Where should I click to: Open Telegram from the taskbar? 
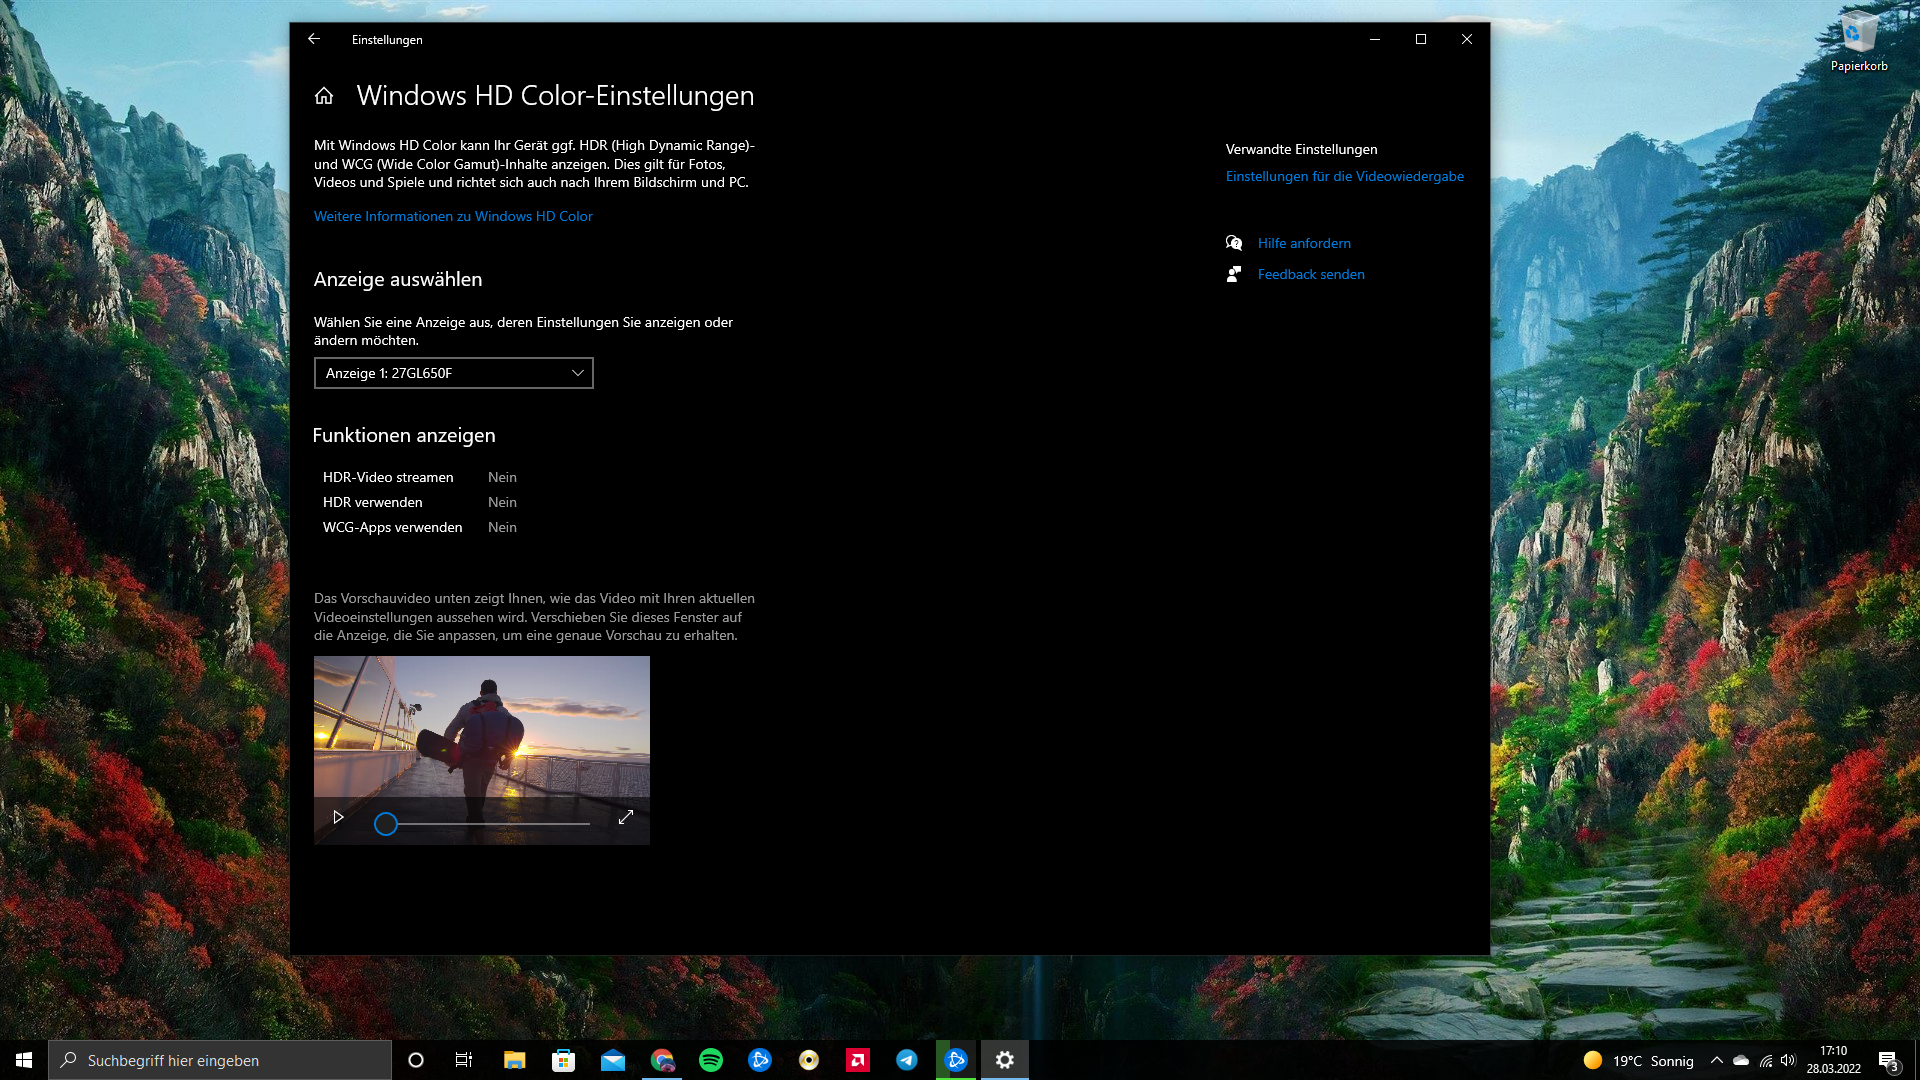point(907,1060)
